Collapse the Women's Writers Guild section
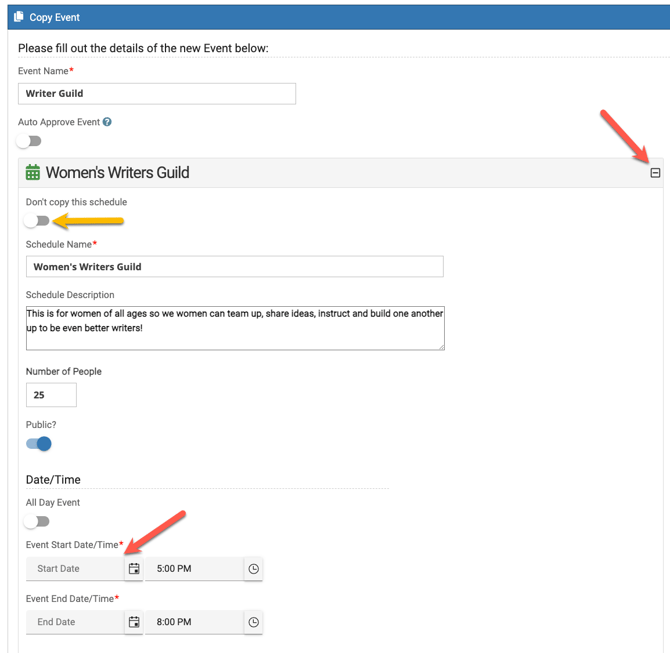The width and height of the screenshot is (670, 653). 655,173
